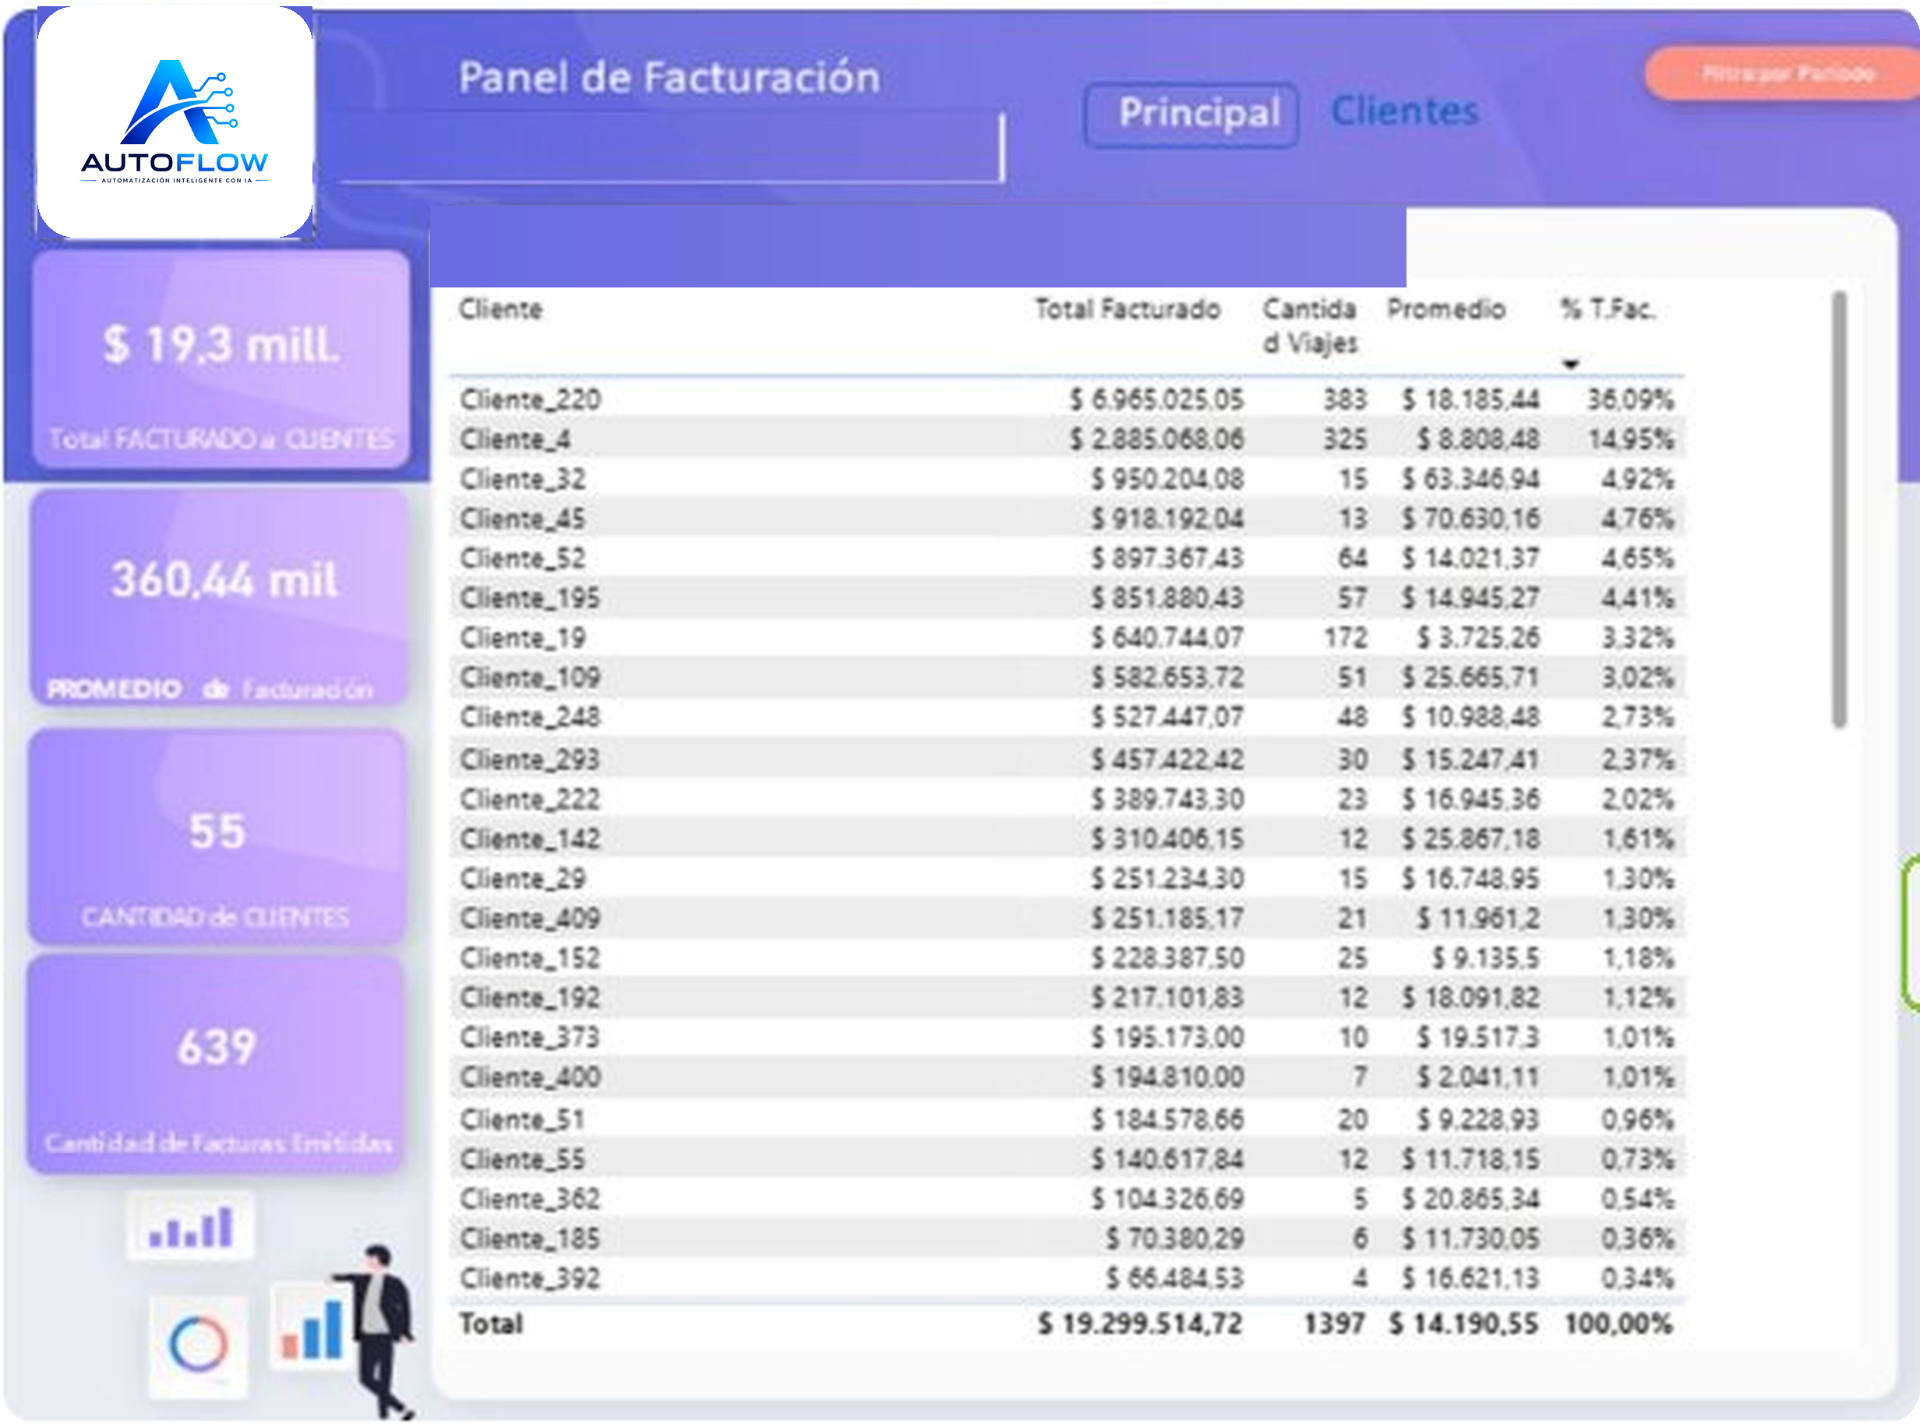
Task: Open the small bar chart icon
Action: click(x=190, y=1226)
